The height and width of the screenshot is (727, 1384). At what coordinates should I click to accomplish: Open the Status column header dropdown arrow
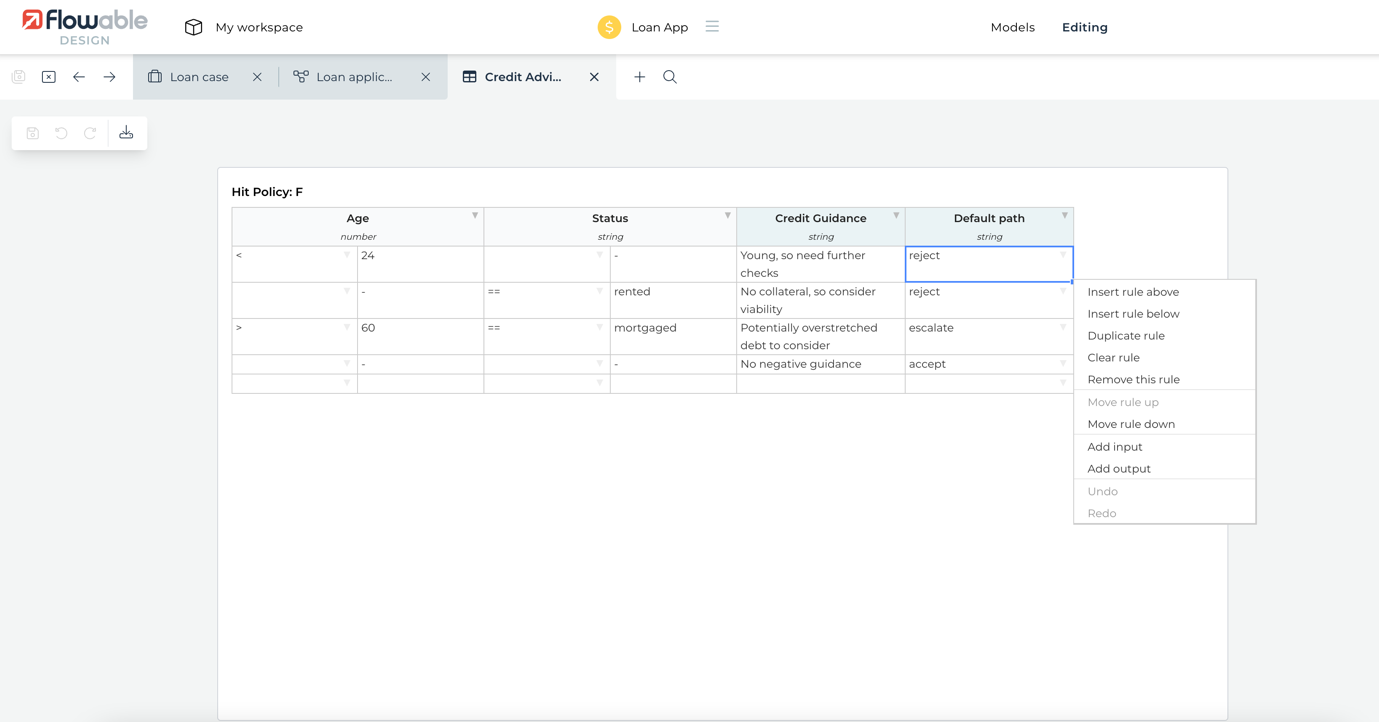pos(728,216)
